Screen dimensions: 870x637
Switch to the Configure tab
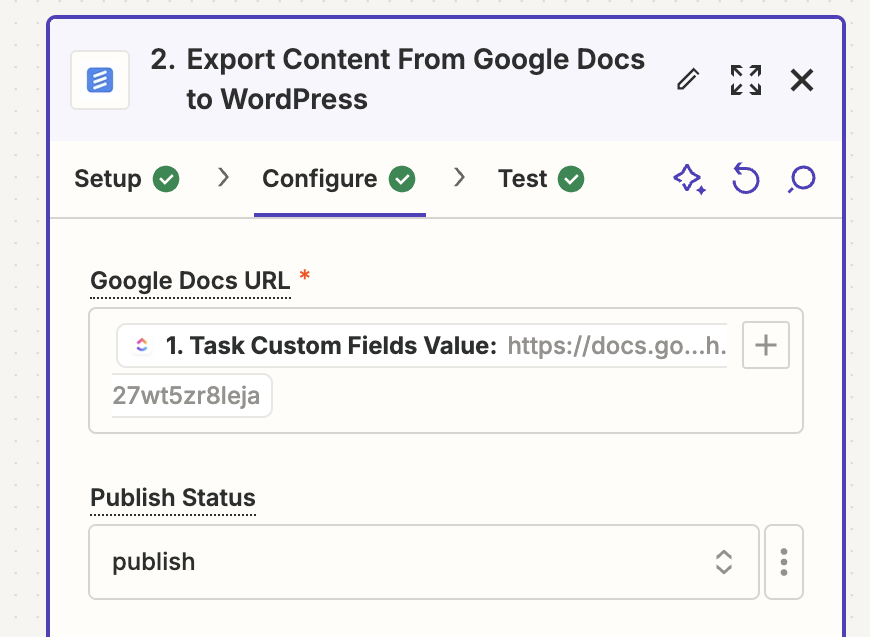(x=320, y=179)
